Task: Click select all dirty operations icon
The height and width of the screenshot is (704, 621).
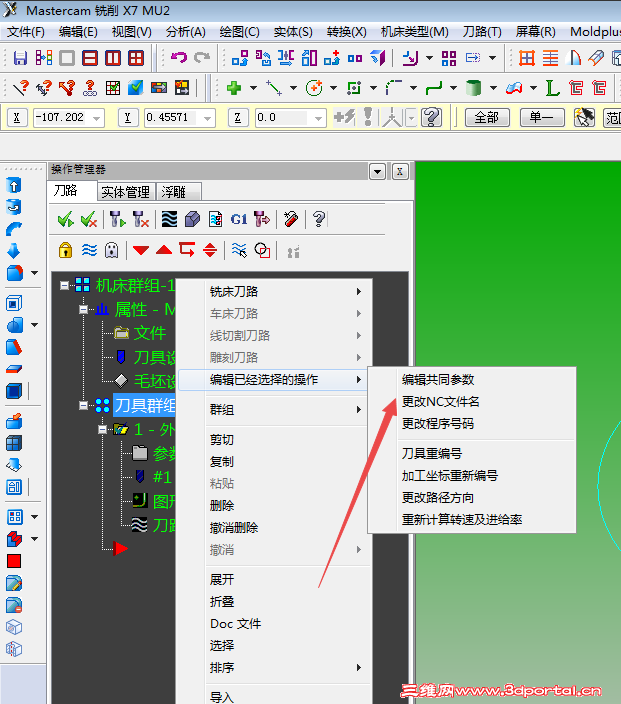Action: (89, 220)
